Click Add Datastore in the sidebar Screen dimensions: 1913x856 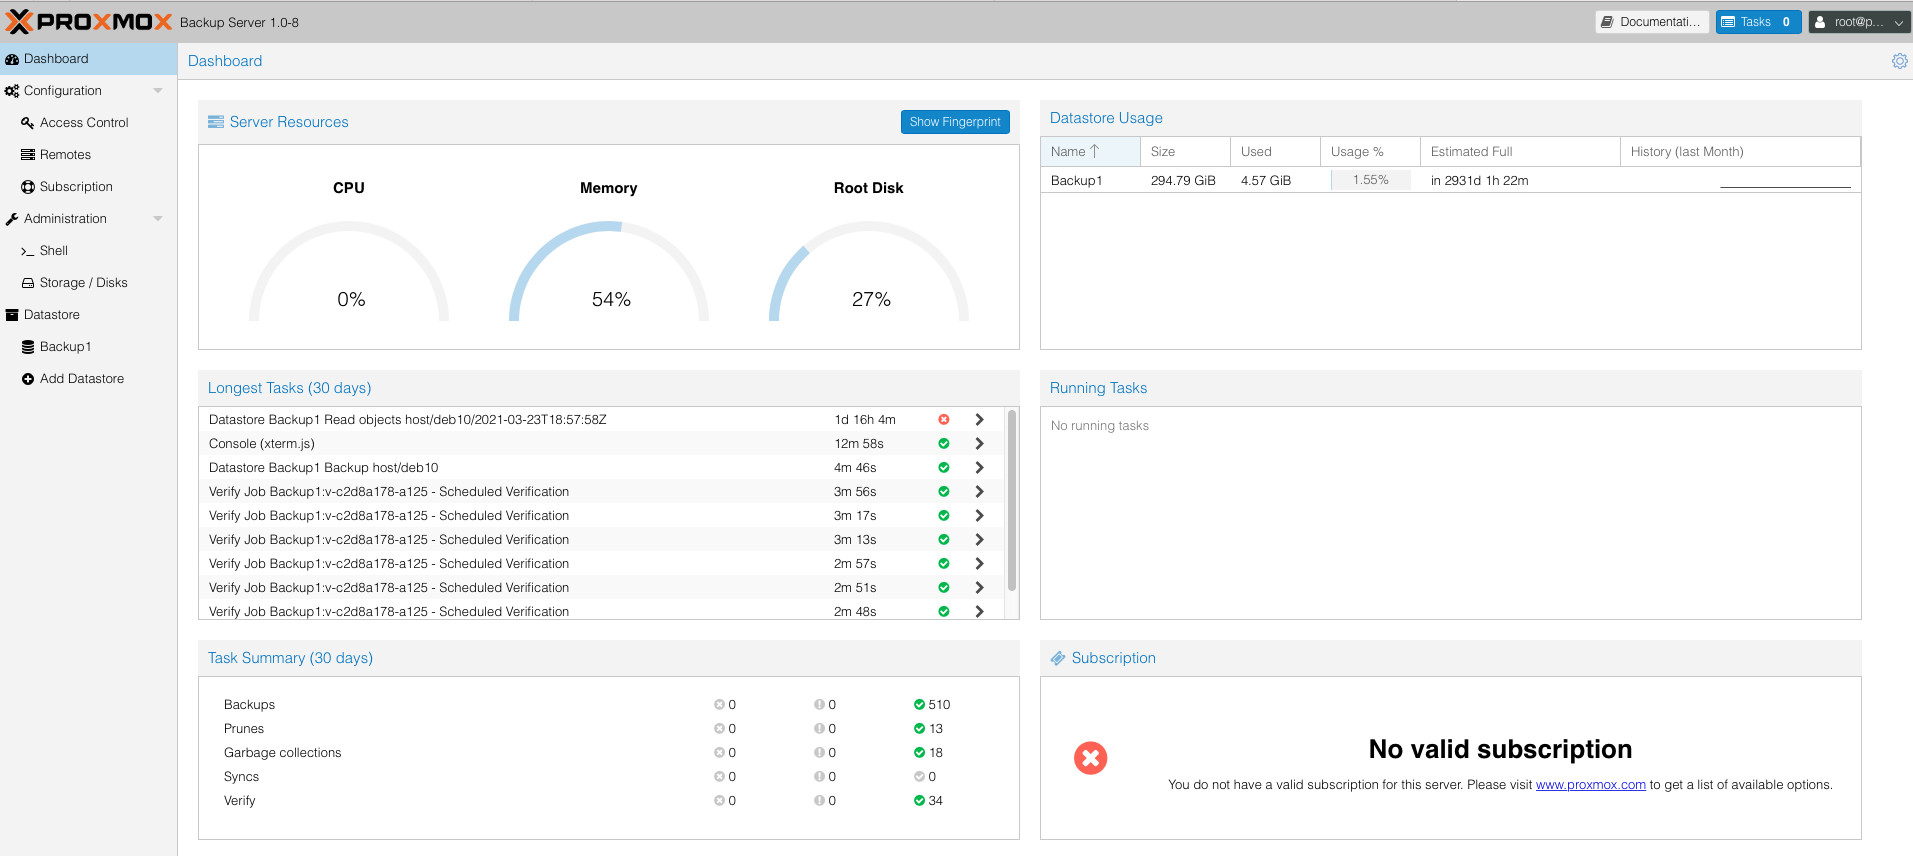(89, 379)
